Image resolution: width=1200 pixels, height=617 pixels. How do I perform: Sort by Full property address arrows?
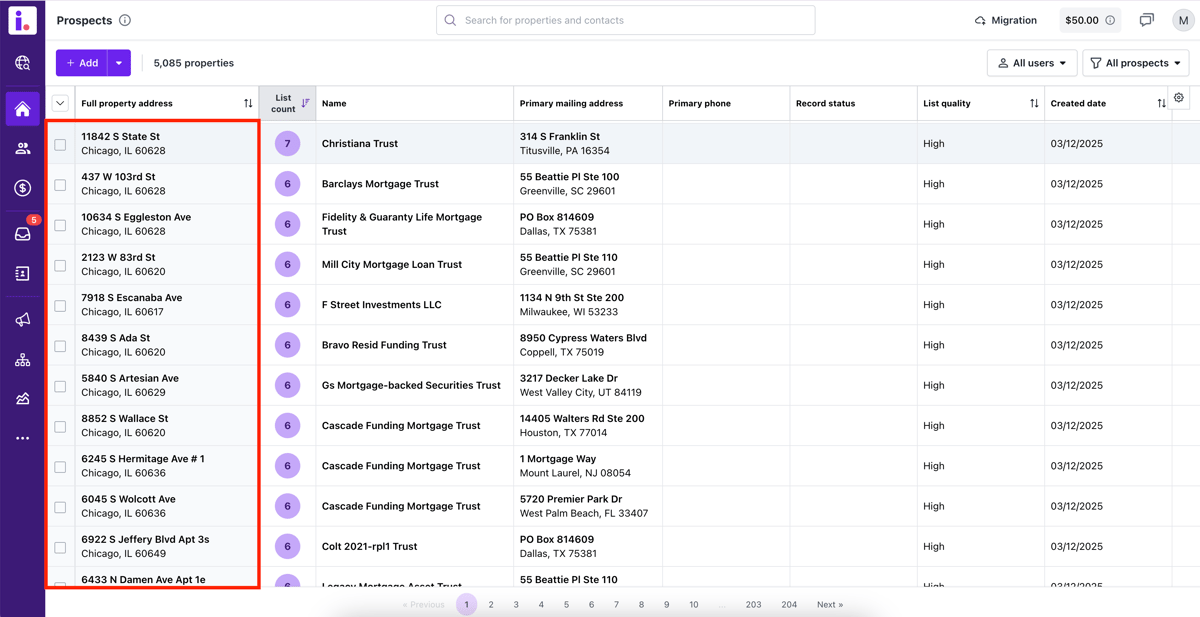pyautogui.click(x=248, y=103)
